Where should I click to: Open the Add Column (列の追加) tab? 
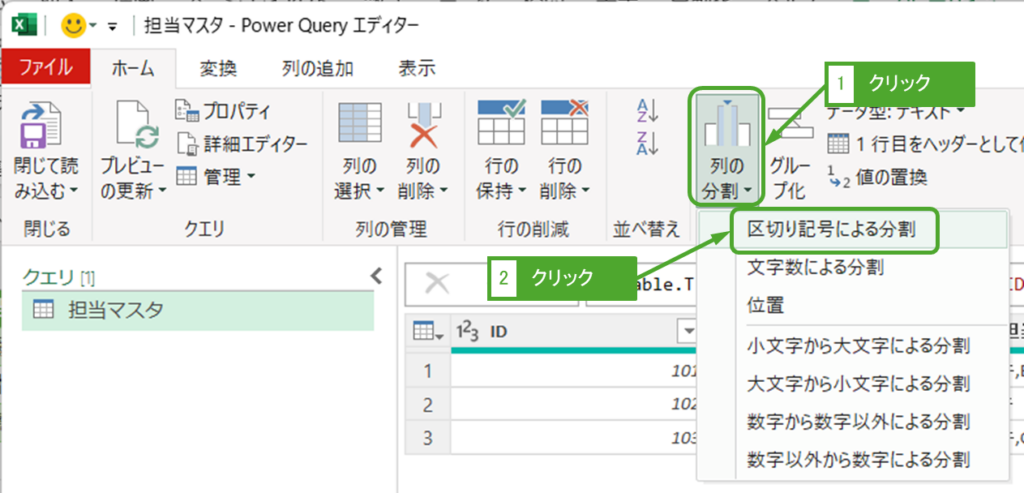pos(315,68)
